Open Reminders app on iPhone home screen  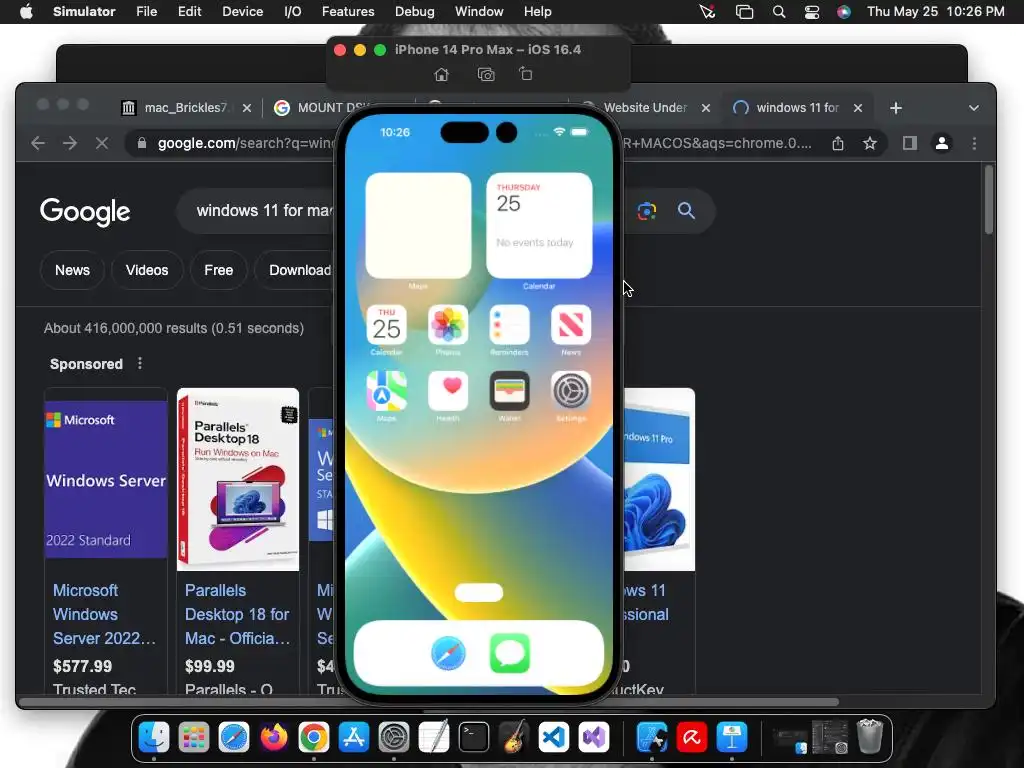509,325
